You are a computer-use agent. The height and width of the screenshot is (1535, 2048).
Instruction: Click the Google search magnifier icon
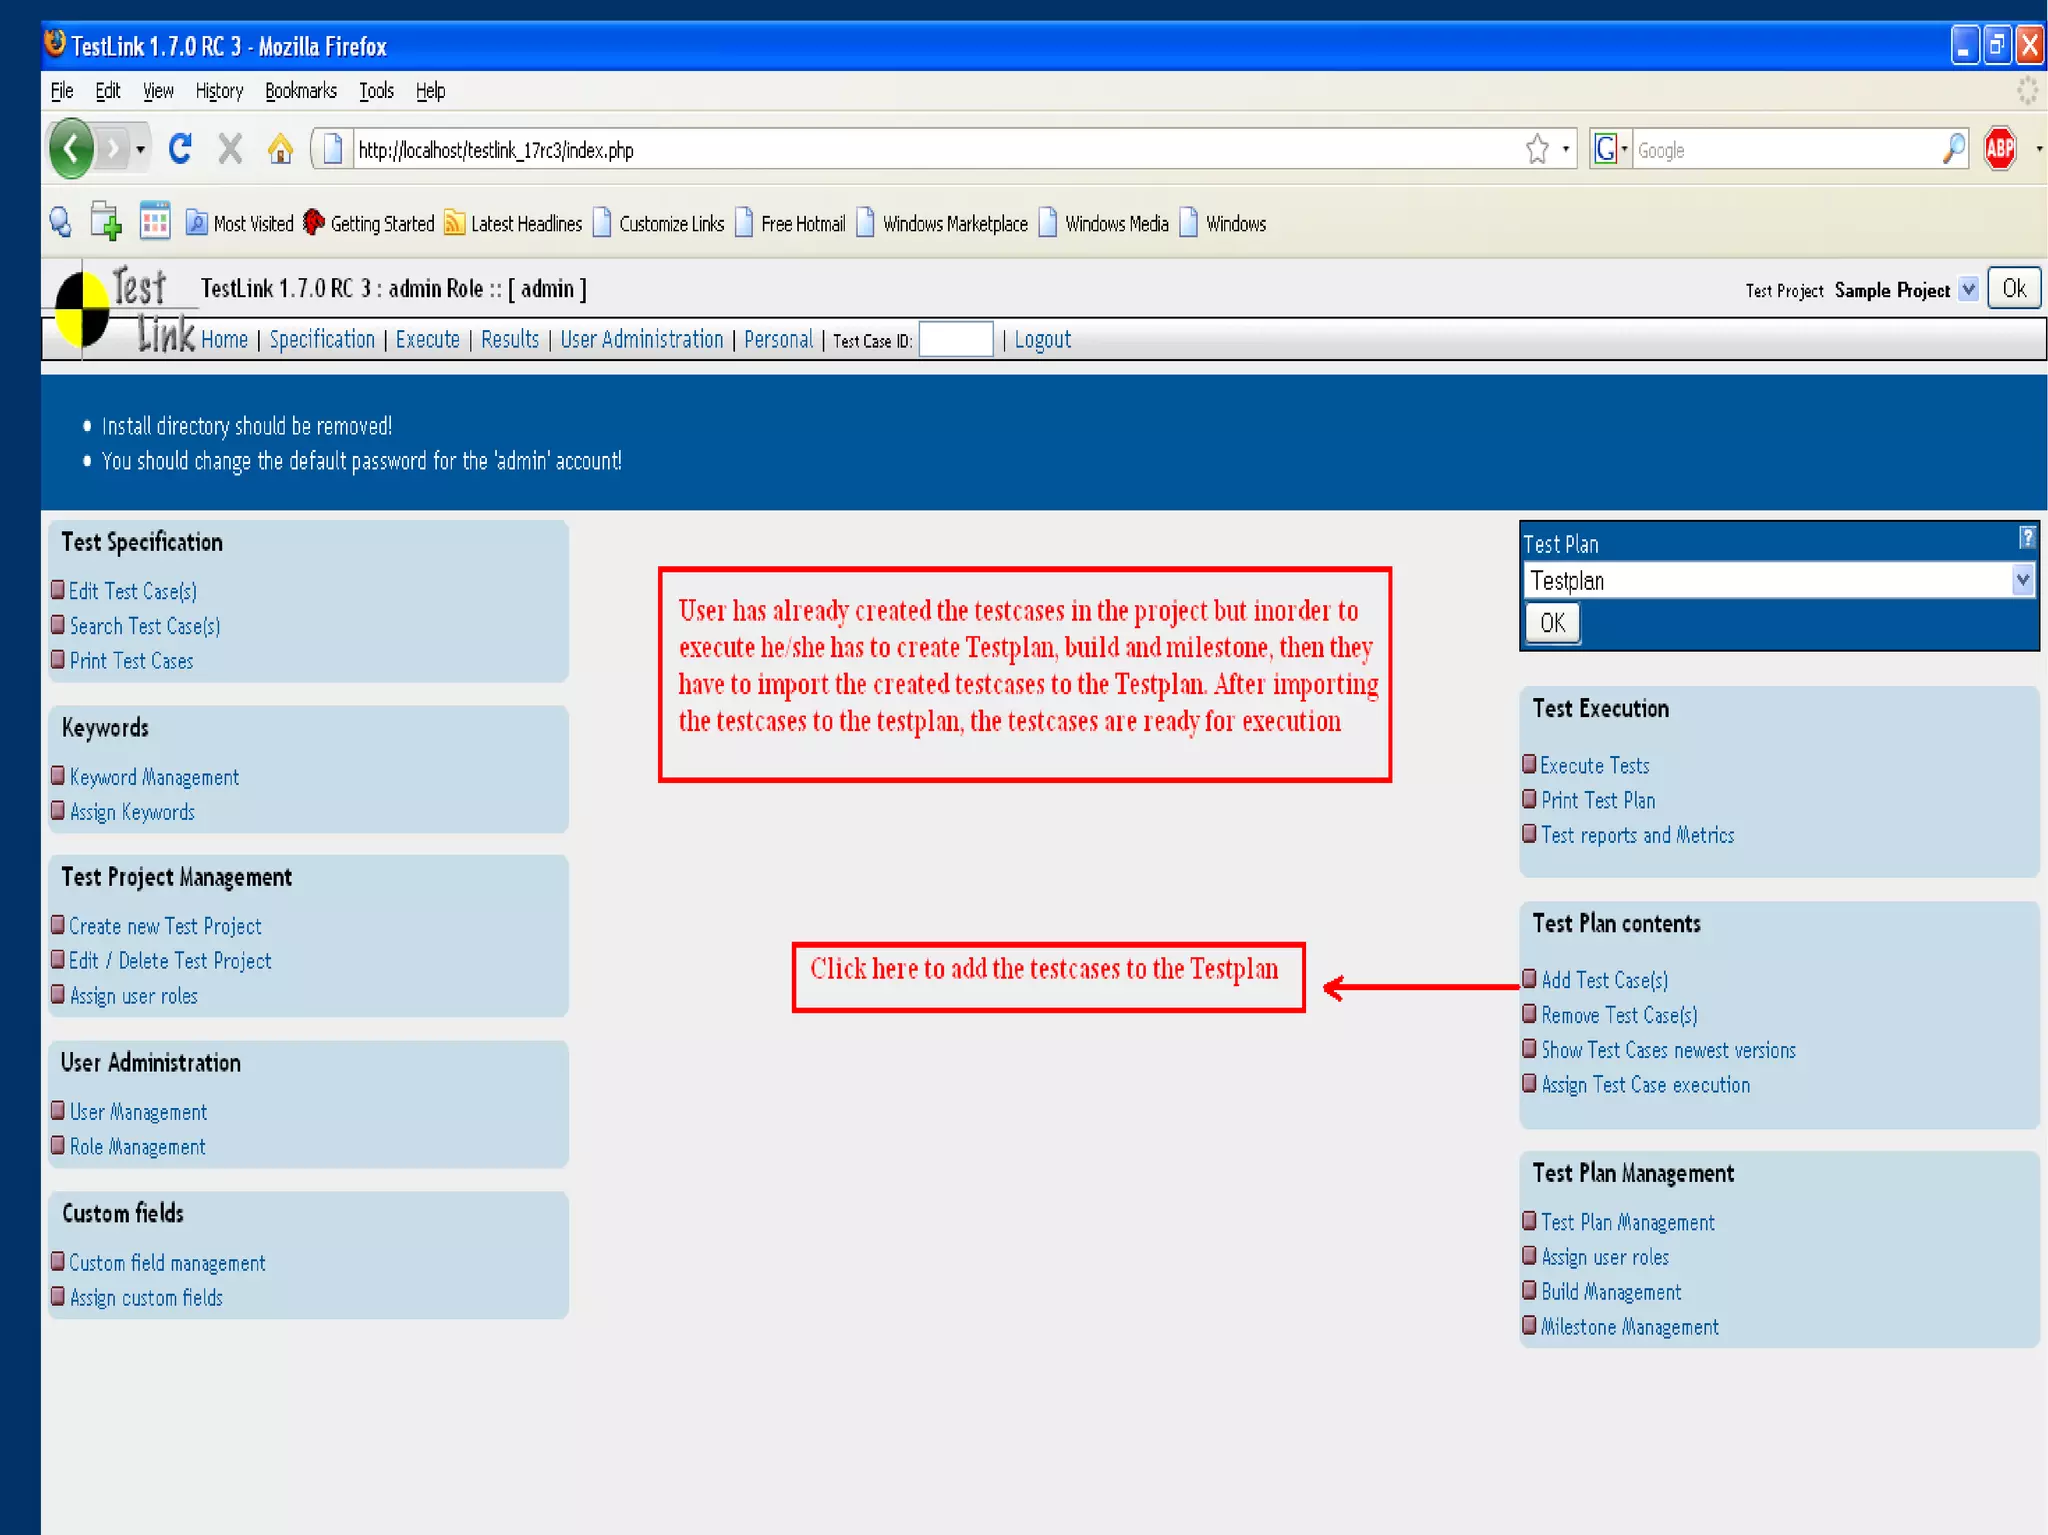1952,150
